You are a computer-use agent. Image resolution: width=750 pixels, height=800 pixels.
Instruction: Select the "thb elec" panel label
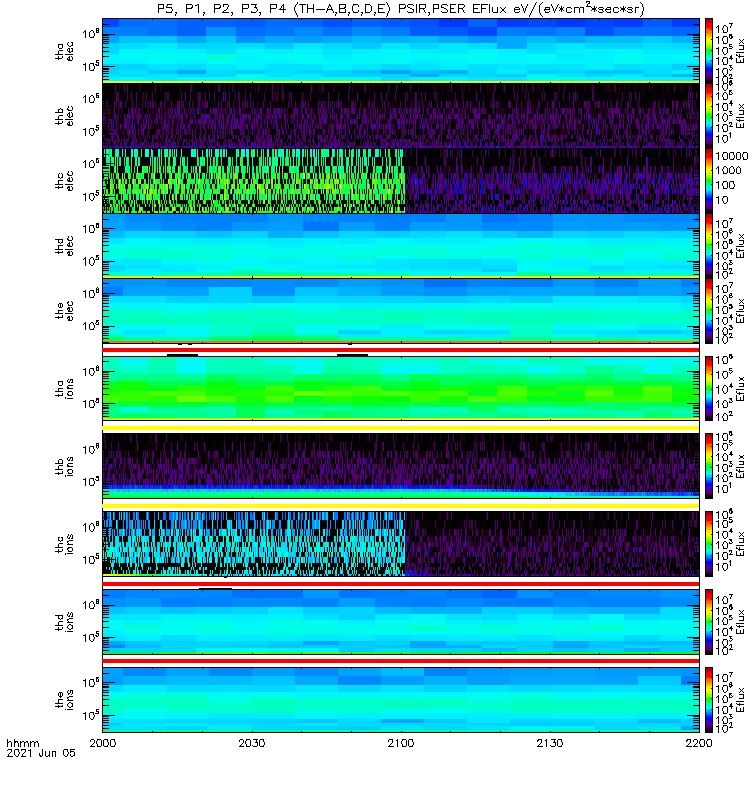point(64,116)
